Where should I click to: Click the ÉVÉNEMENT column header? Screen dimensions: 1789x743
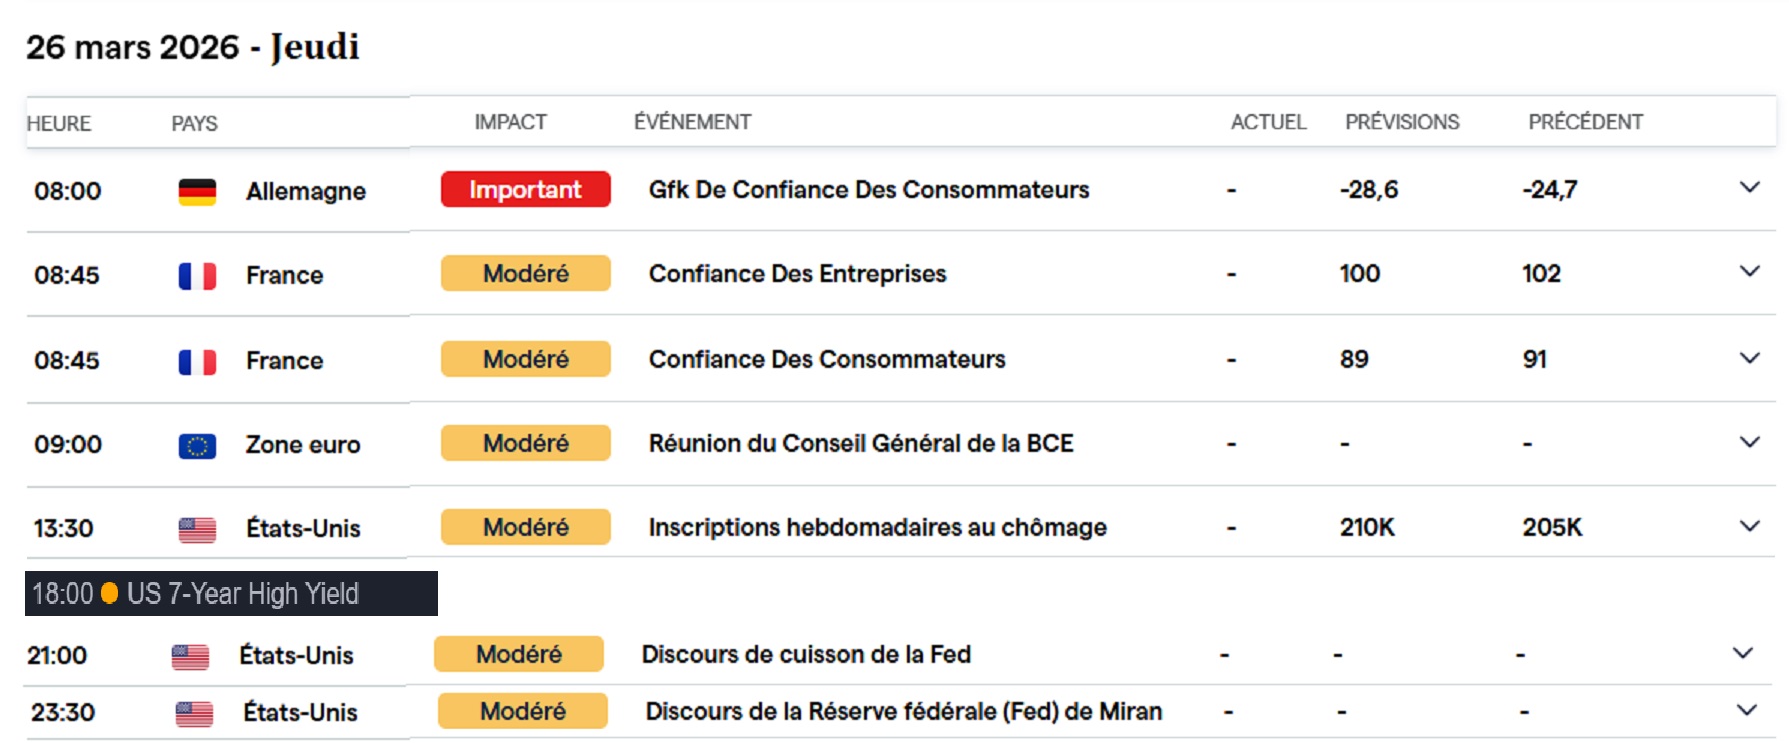(x=692, y=122)
